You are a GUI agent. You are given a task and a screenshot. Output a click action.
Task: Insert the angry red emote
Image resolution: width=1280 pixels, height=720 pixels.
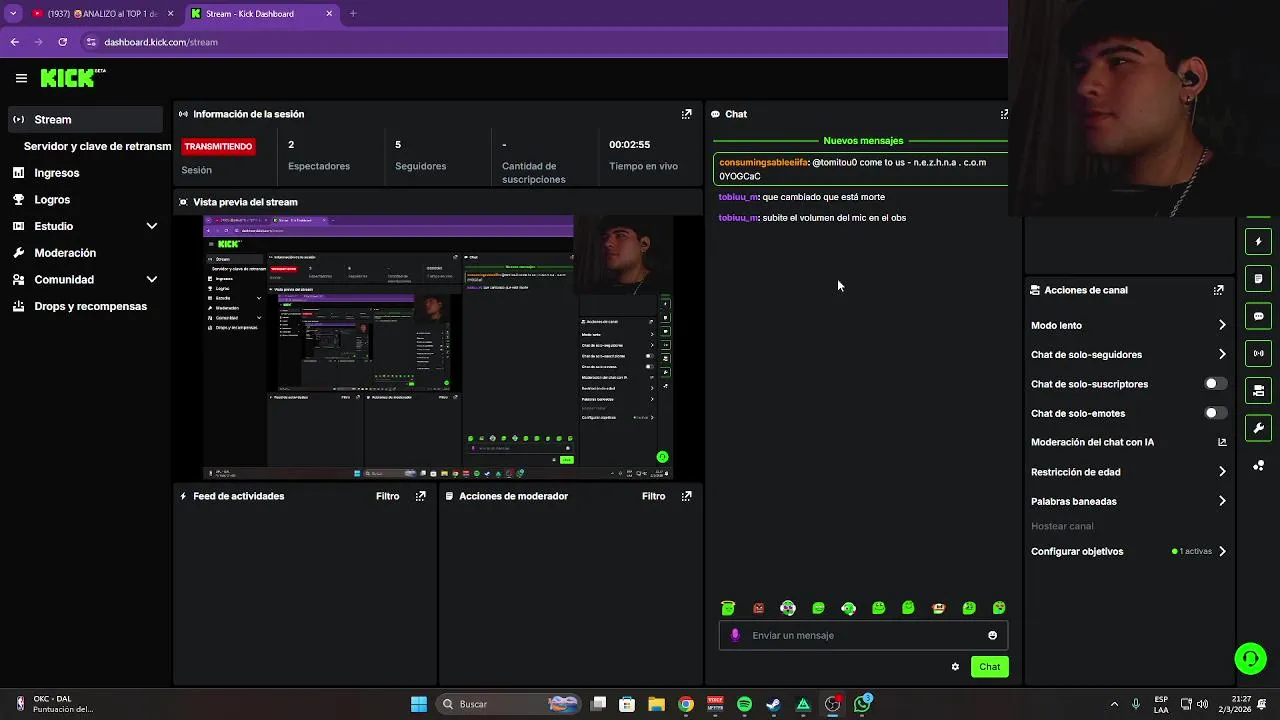coord(758,608)
